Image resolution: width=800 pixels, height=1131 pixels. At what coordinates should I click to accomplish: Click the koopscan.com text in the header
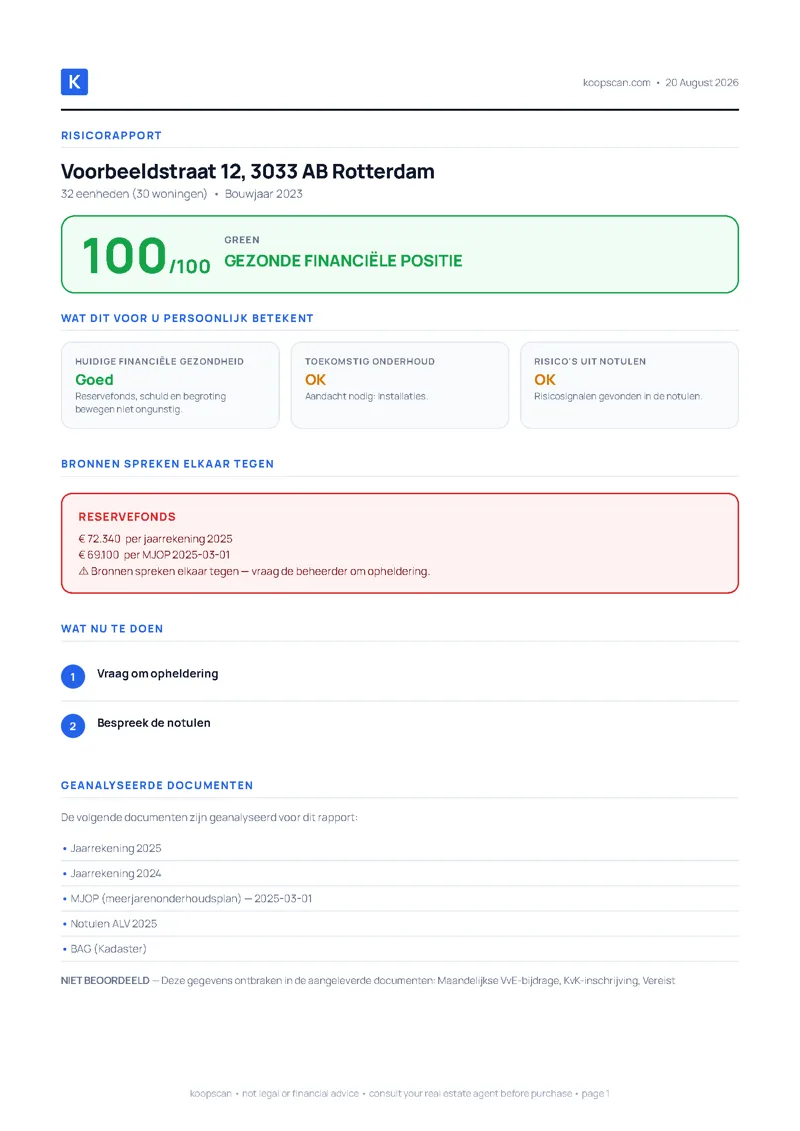(617, 83)
